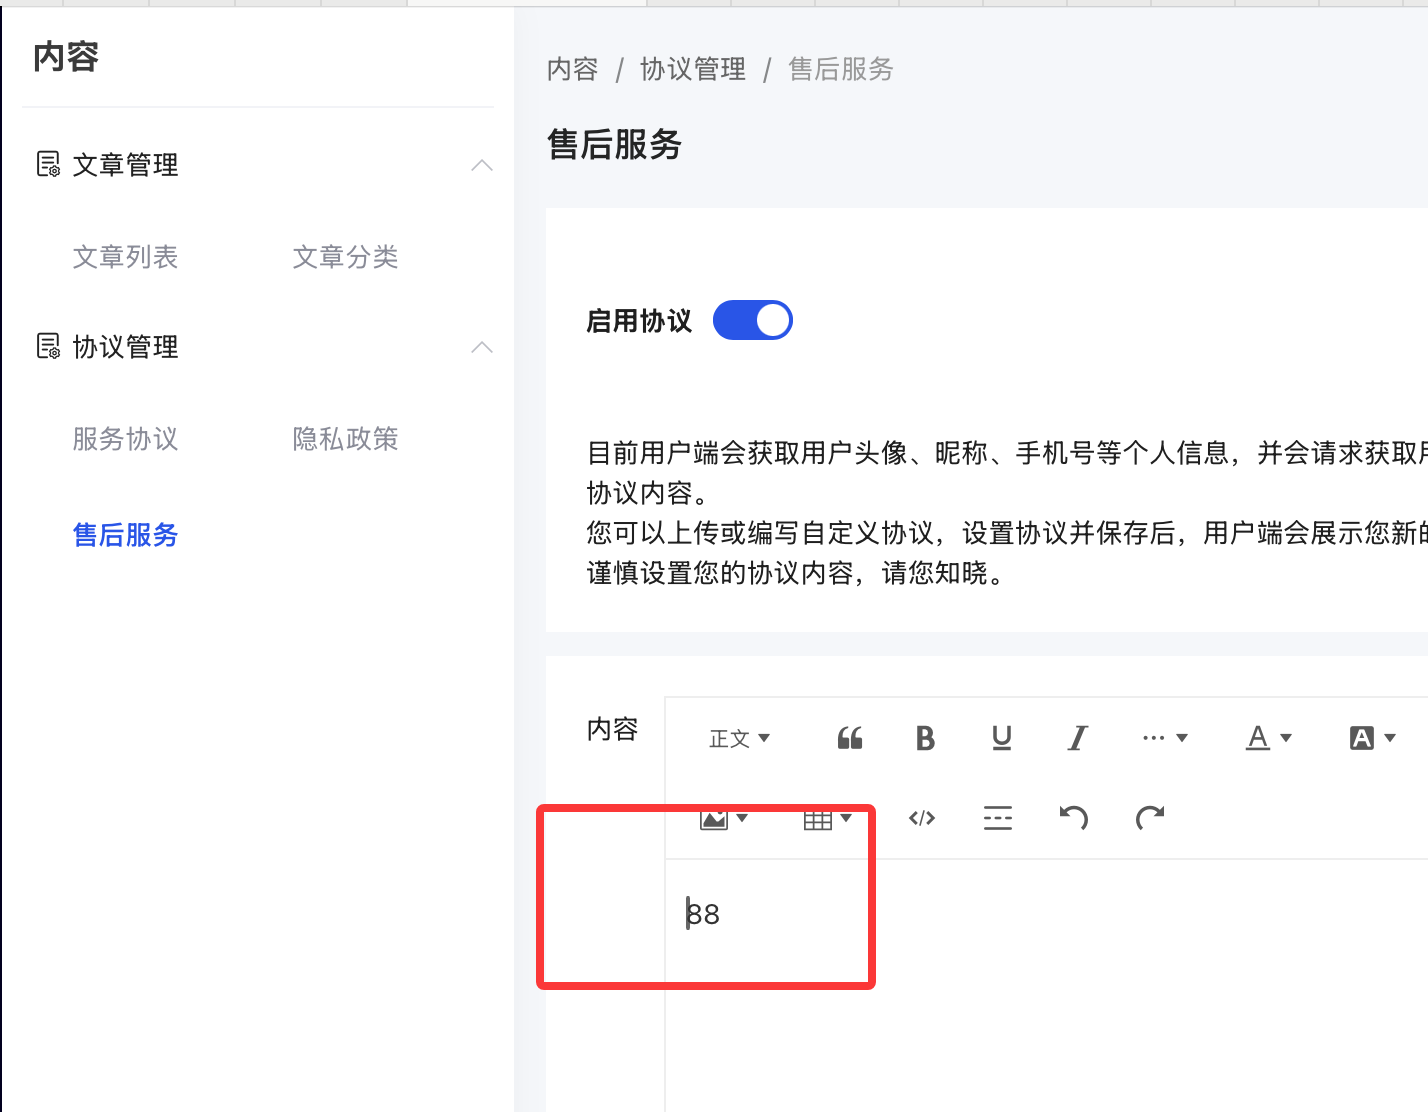The image size is (1428, 1112).
Task: Open 文章列表 in the sidebar
Action: pos(125,257)
